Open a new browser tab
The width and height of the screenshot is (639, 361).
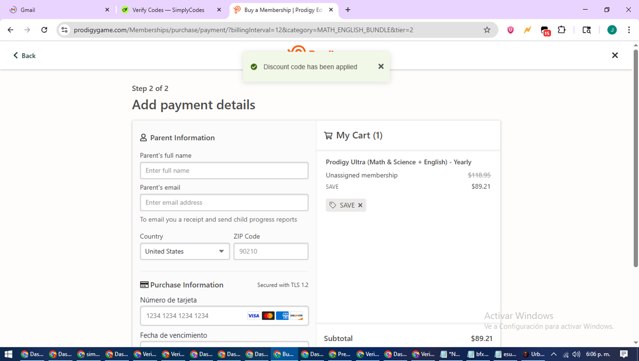click(348, 10)
